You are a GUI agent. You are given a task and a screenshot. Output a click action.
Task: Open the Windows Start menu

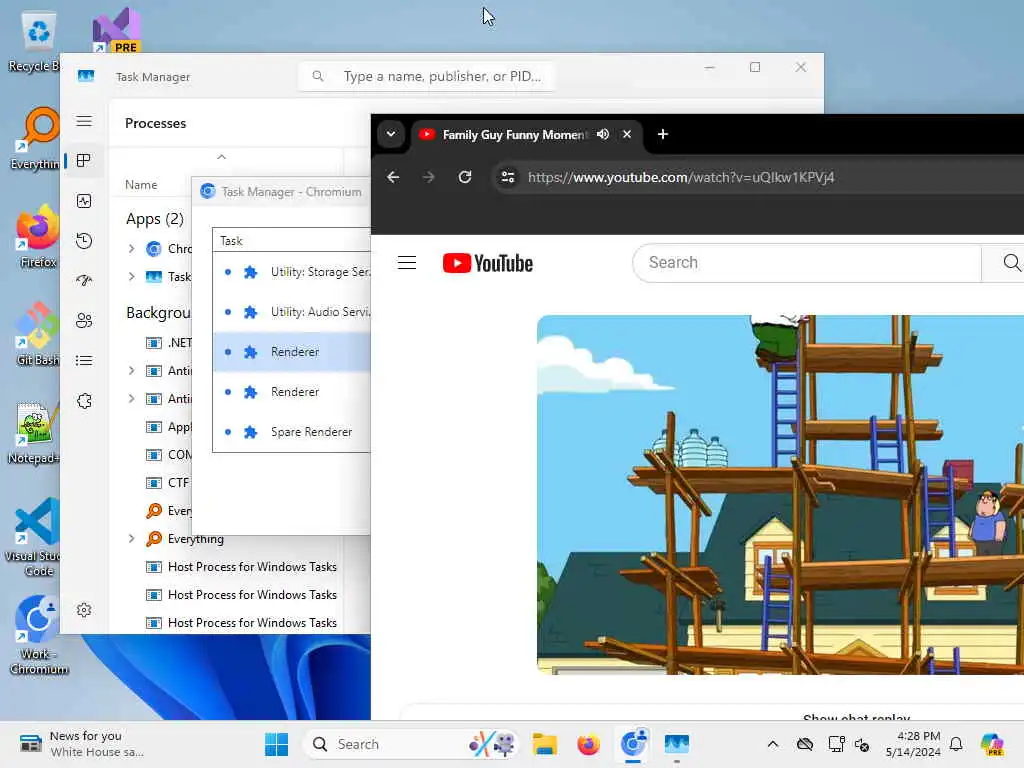[276, 744]
